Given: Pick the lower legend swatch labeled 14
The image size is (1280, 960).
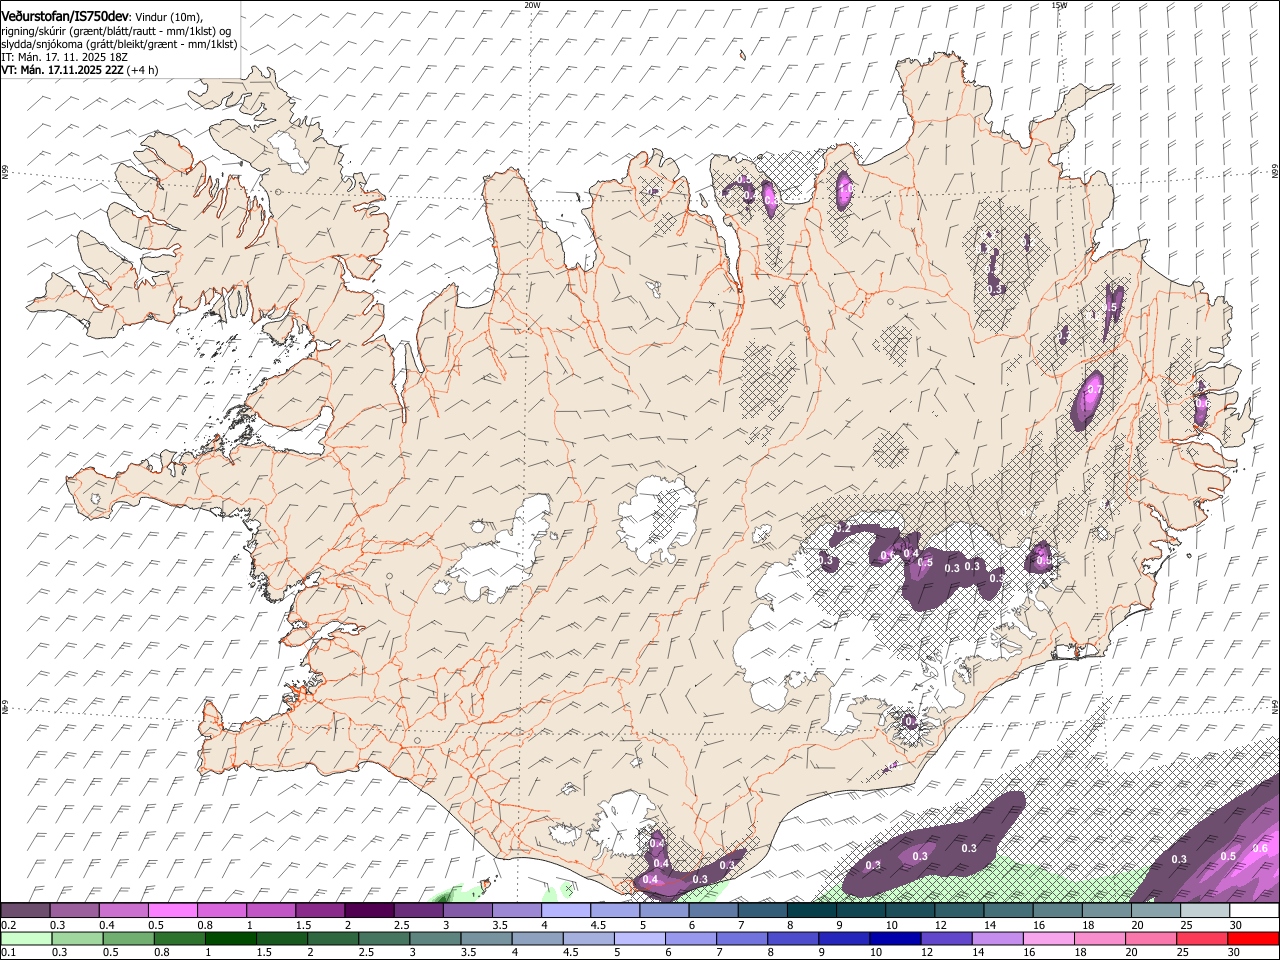Looking at the screenshot, I should (x=998, y=938).
